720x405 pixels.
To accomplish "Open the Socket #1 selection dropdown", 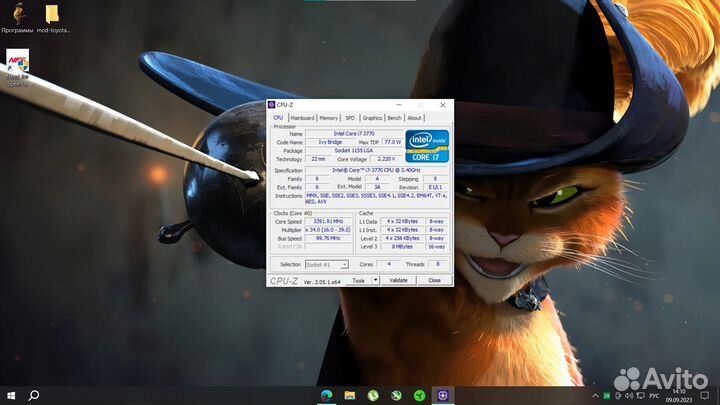I will pyautogui.click(x=326, y=264).
